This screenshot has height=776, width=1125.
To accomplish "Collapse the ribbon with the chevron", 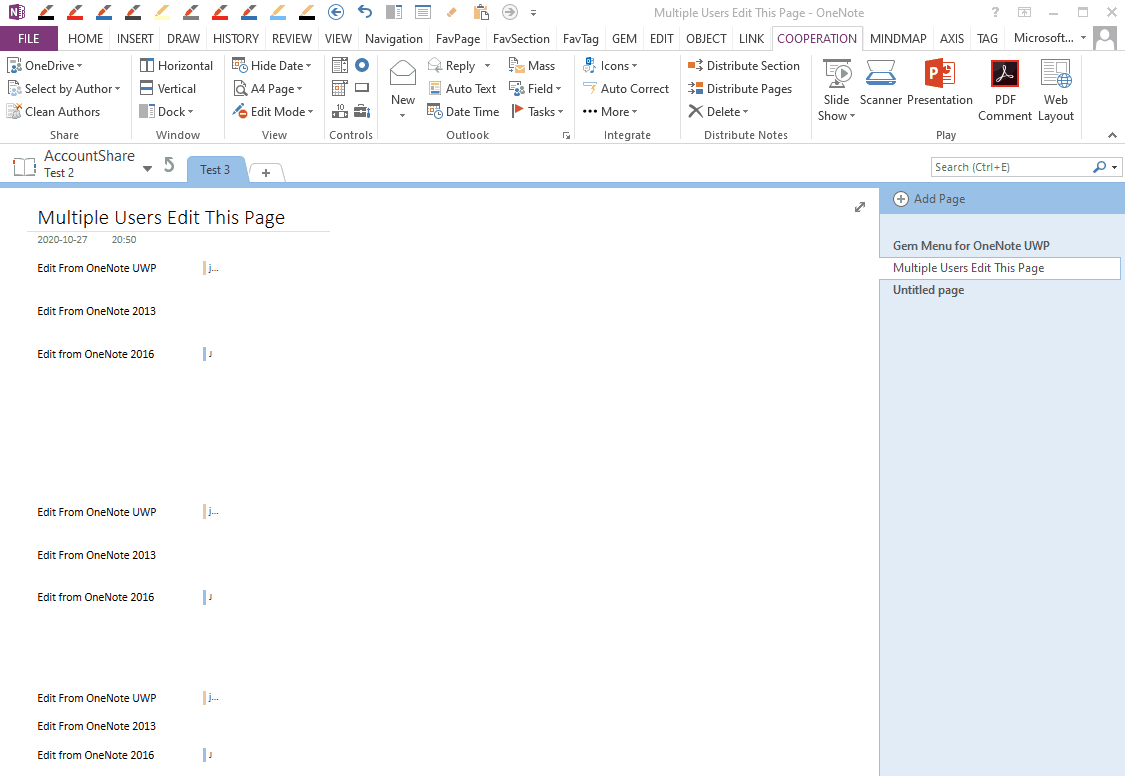I will point(1112,135).
